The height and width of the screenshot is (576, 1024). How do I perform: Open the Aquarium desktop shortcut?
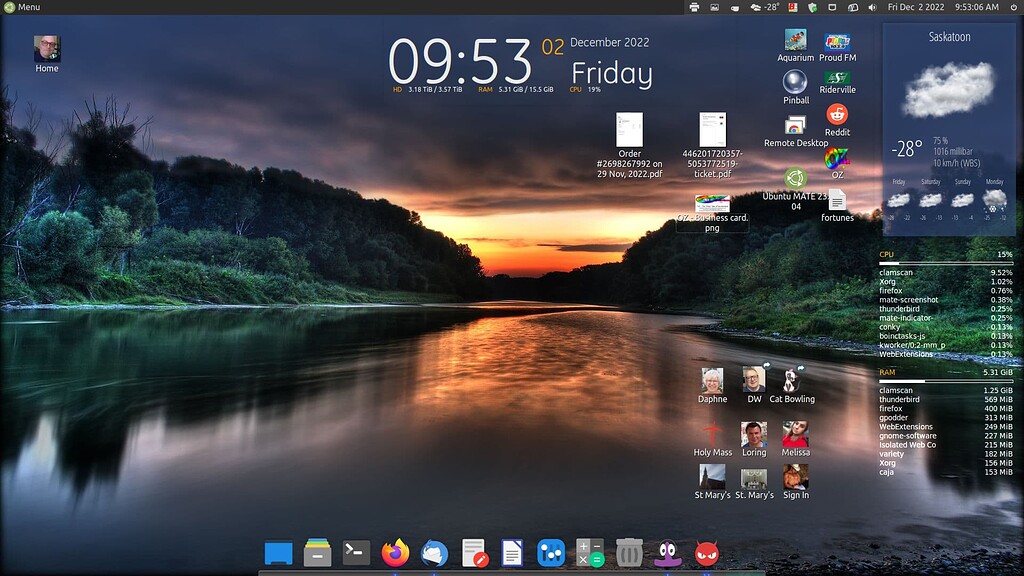(794, 42)
